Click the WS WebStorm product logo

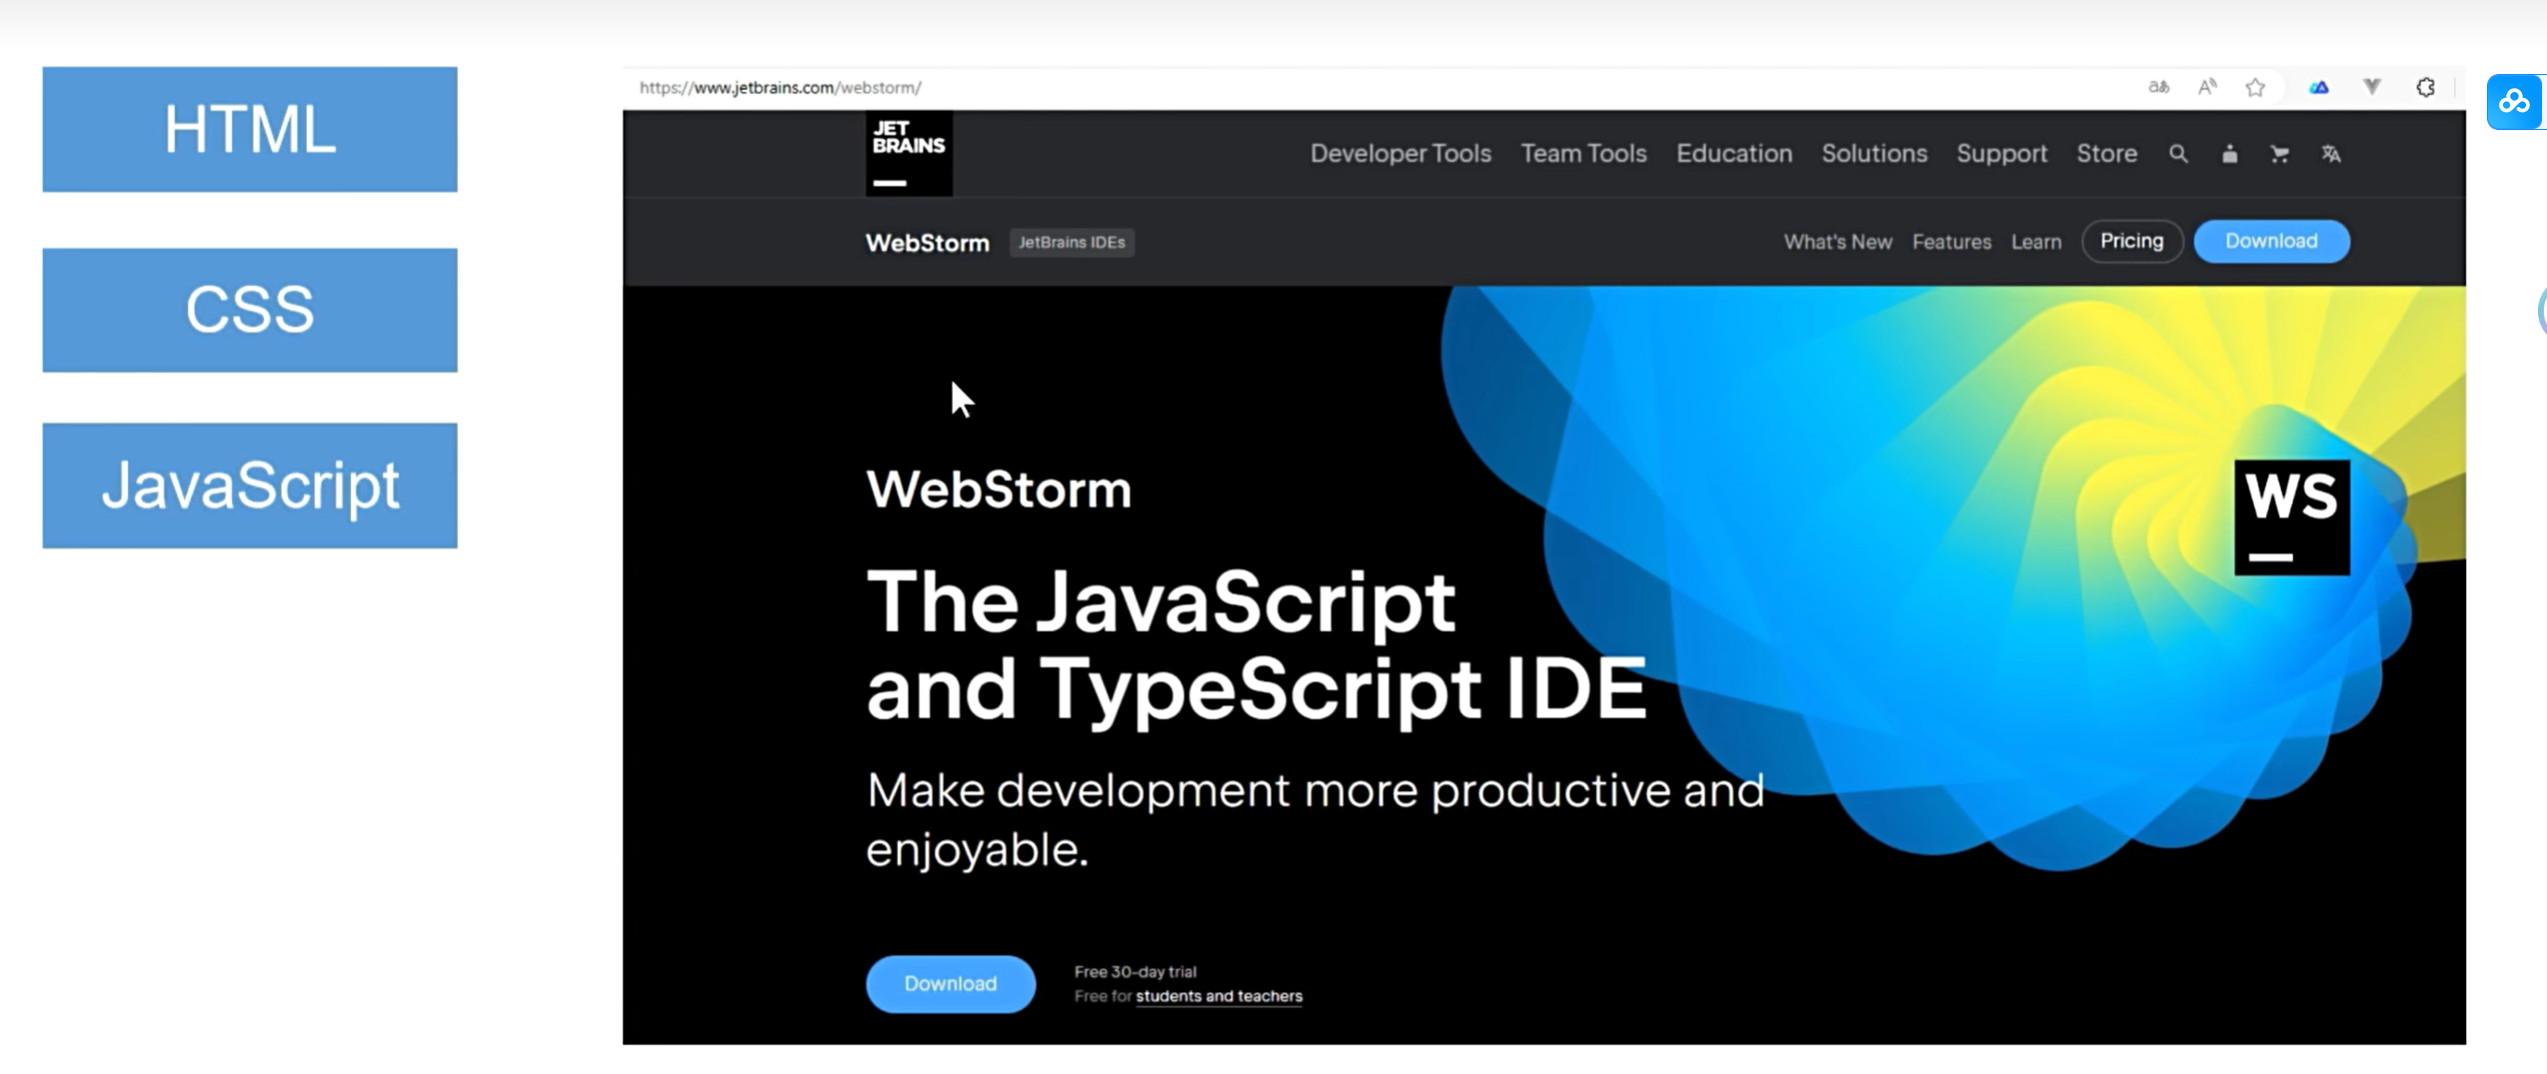[2291, 517]
